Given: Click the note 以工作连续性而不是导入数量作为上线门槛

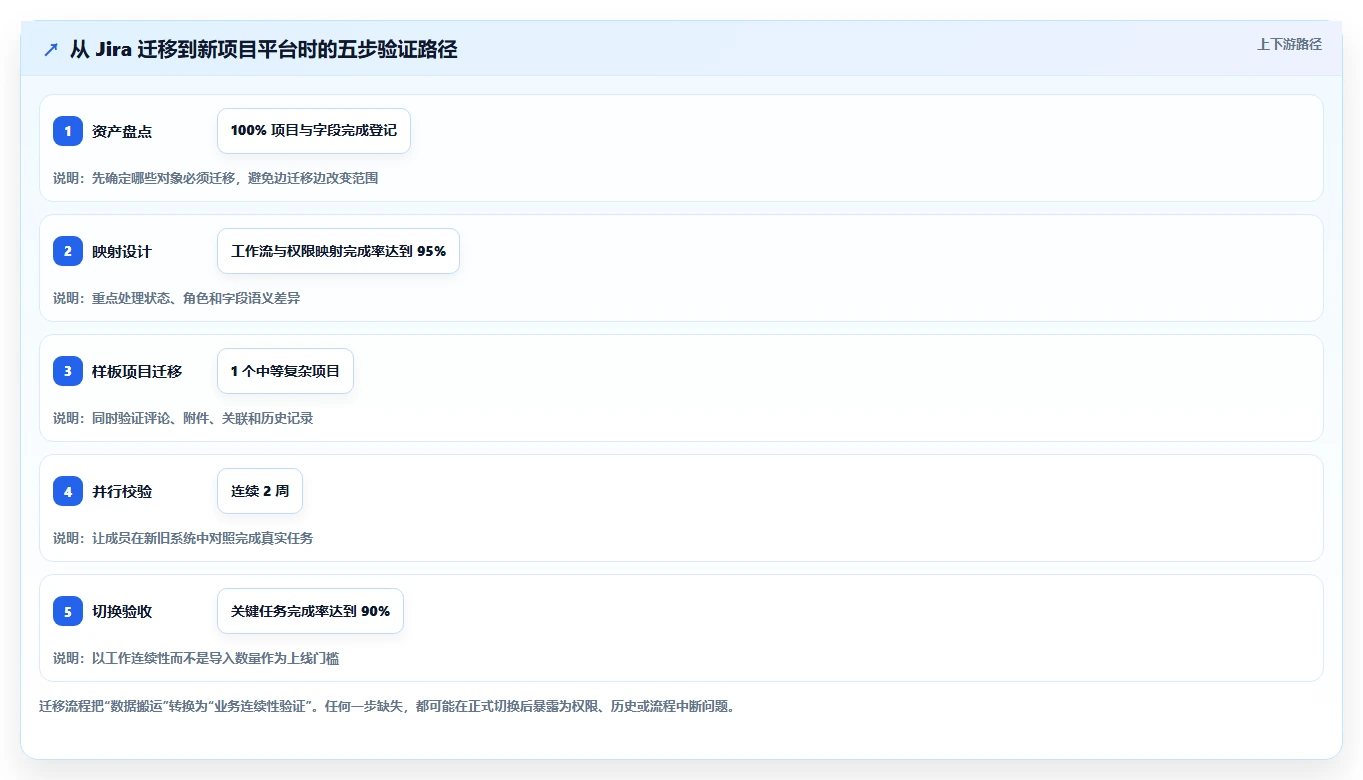Looking at the screenshot, I should 196,658.
